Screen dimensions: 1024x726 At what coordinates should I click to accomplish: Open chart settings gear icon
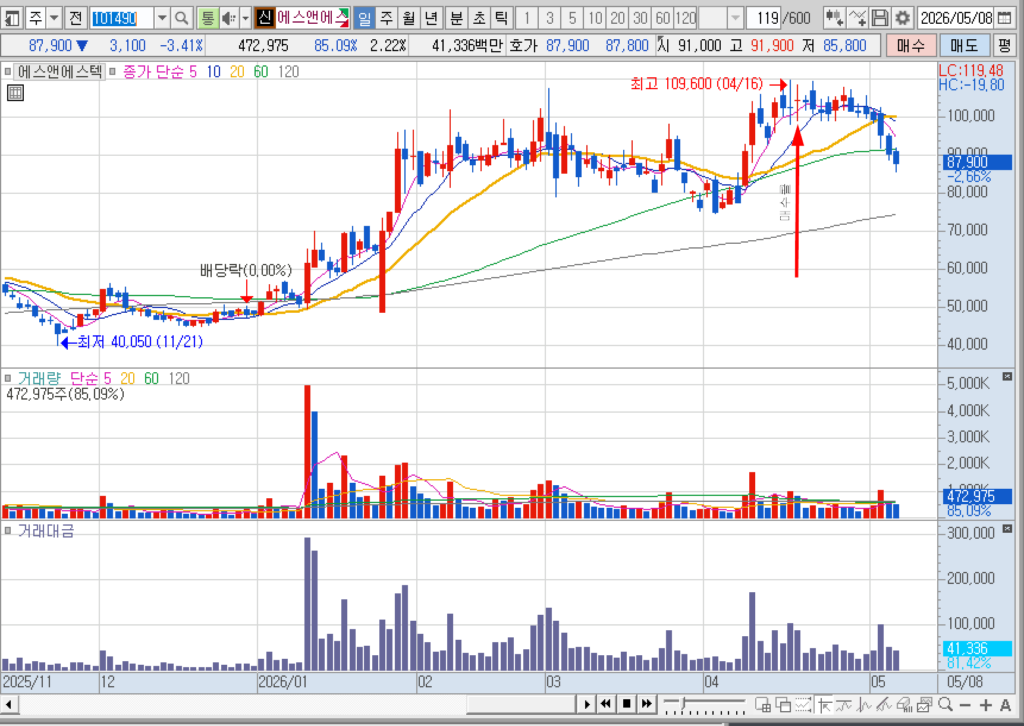903,18
